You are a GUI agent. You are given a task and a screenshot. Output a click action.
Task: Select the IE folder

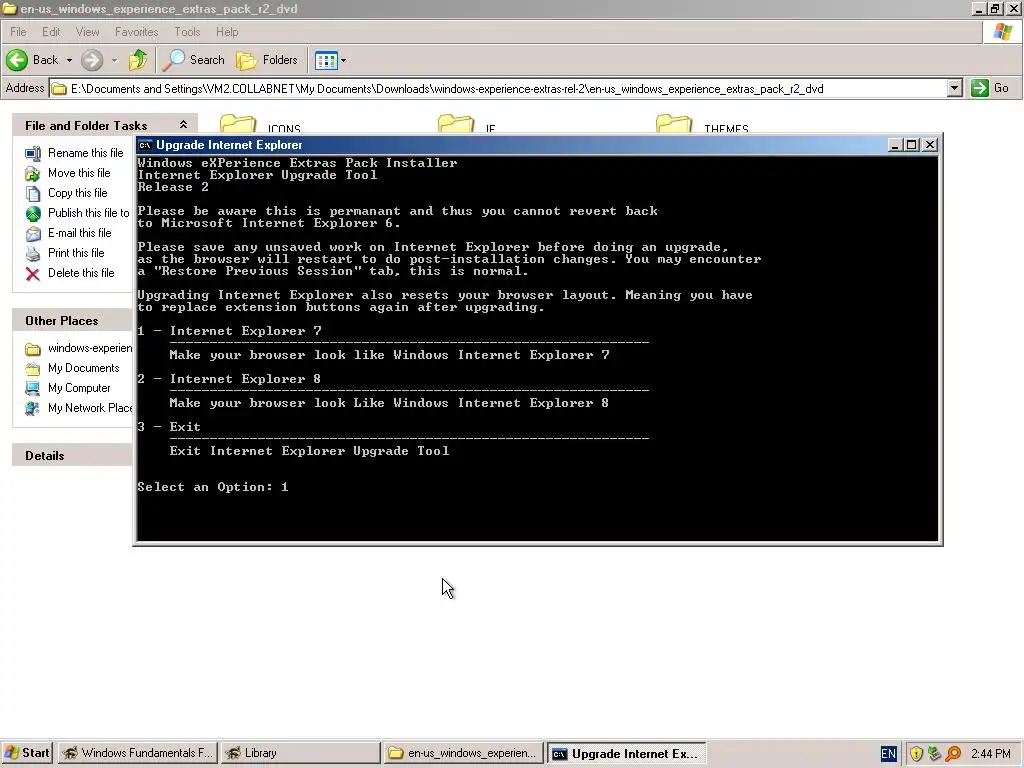(x=466, y=124)
